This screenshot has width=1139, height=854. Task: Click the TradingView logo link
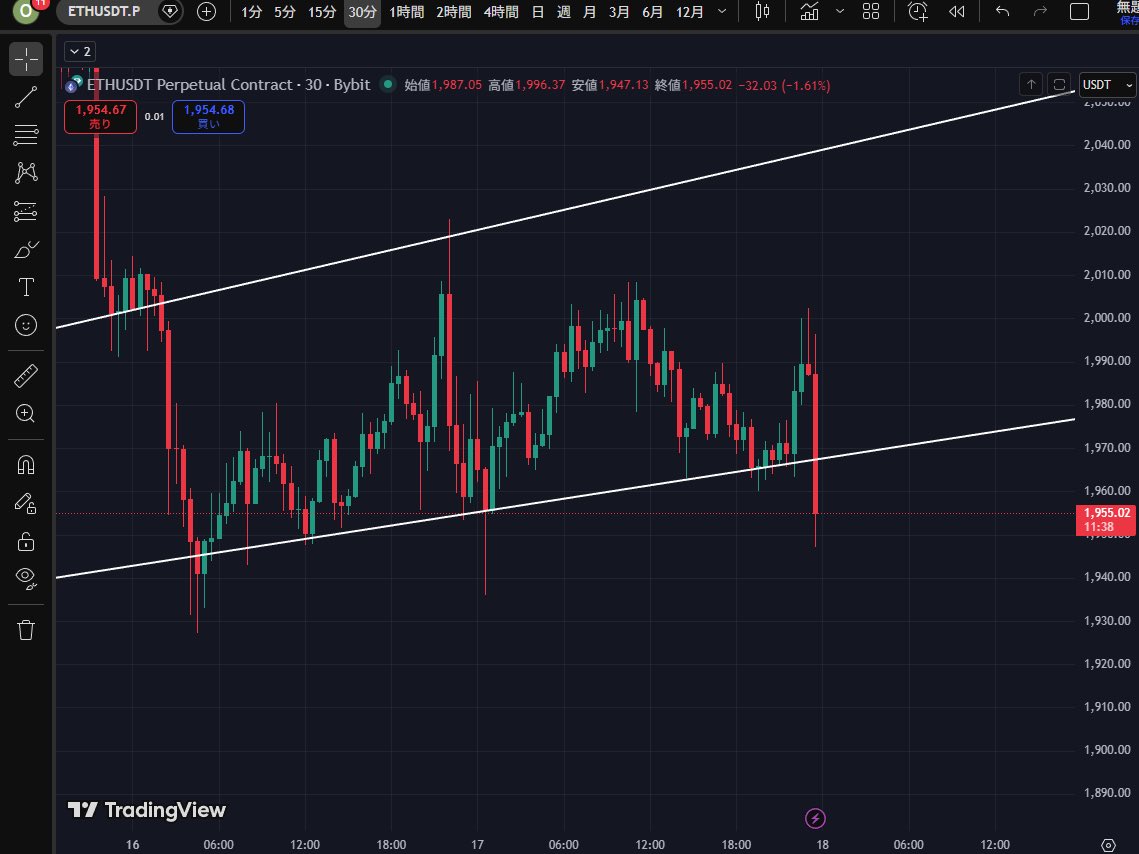point(147,810)
